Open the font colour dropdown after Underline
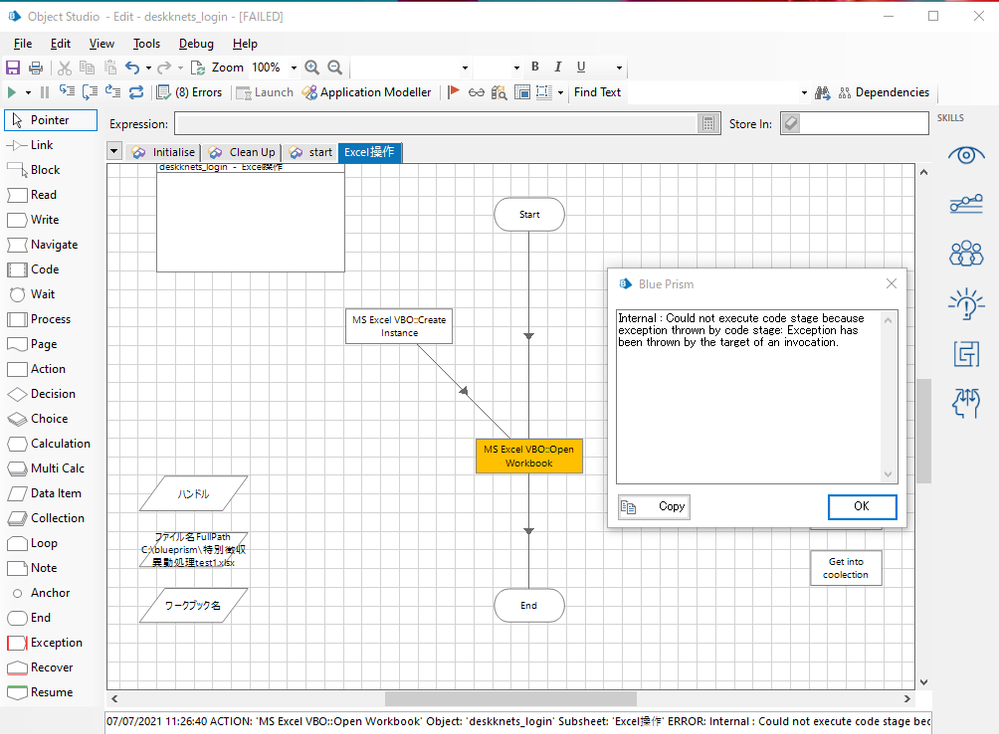Screen dimensions: 999x734 coord(619,68)
